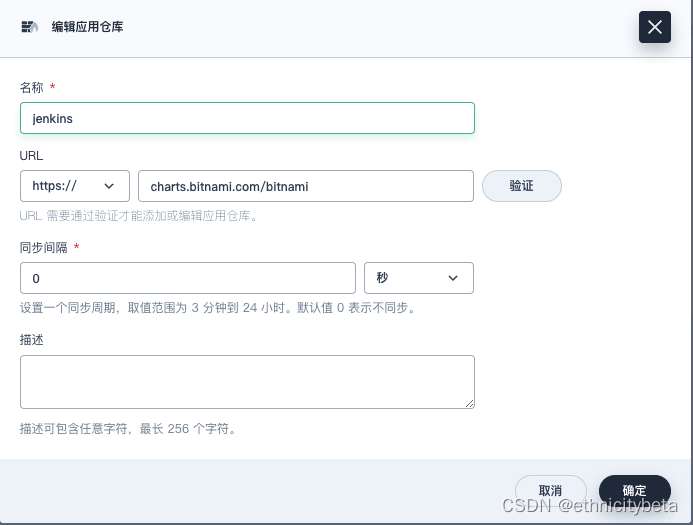Viewport: 693px width, 525px height.
Task: Click the 取消 cancel button
Action: click(x=550, y=491)
